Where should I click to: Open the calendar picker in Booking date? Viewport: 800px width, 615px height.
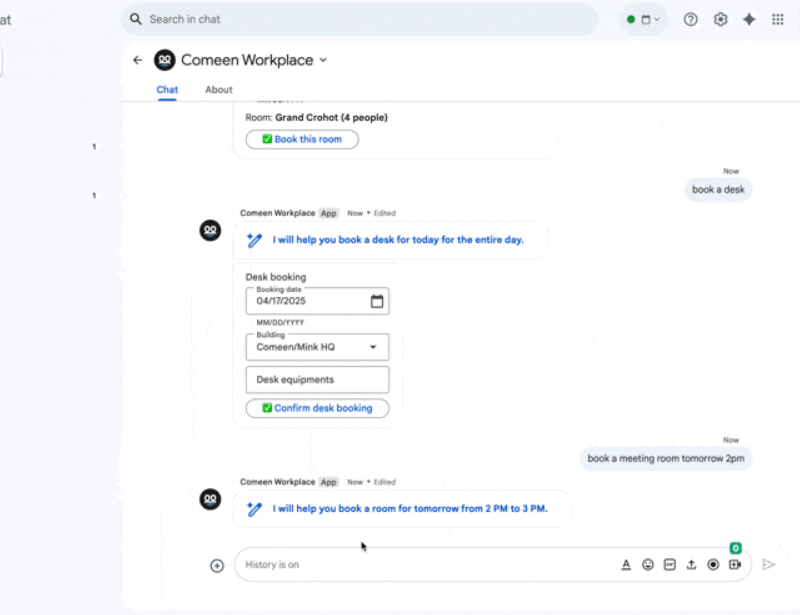point(377,301)
